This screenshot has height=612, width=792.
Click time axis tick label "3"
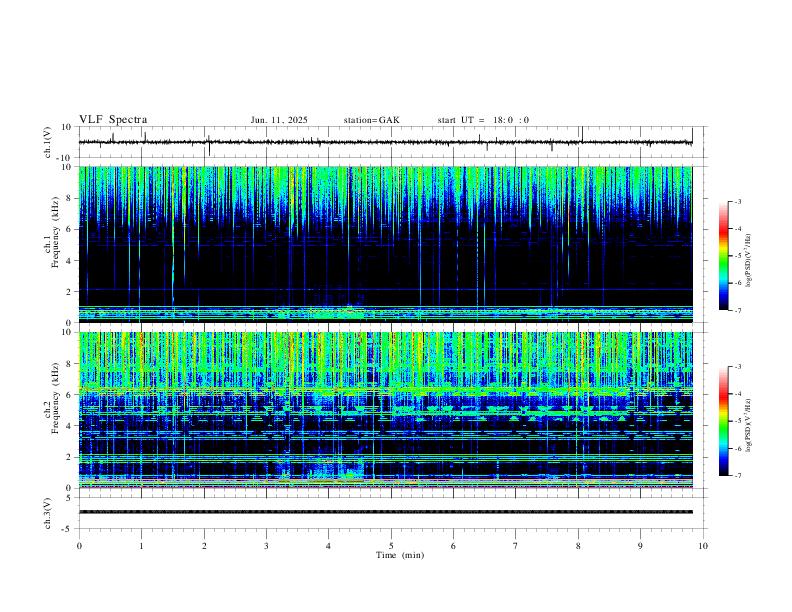click(x=266, y=546)
